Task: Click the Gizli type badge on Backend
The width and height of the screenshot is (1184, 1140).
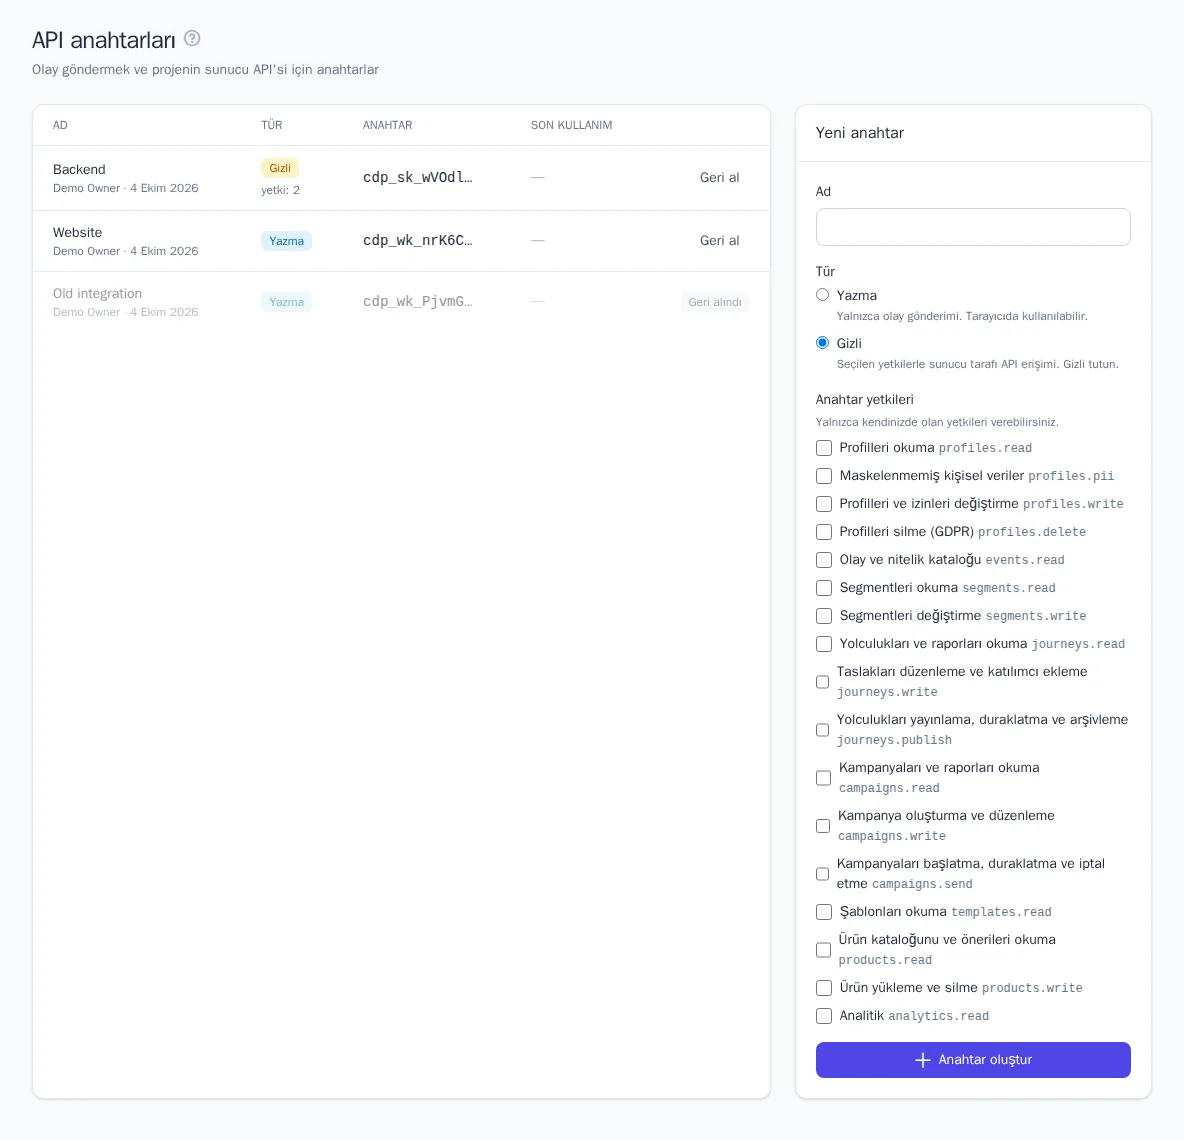Action: tap(279, 168)
